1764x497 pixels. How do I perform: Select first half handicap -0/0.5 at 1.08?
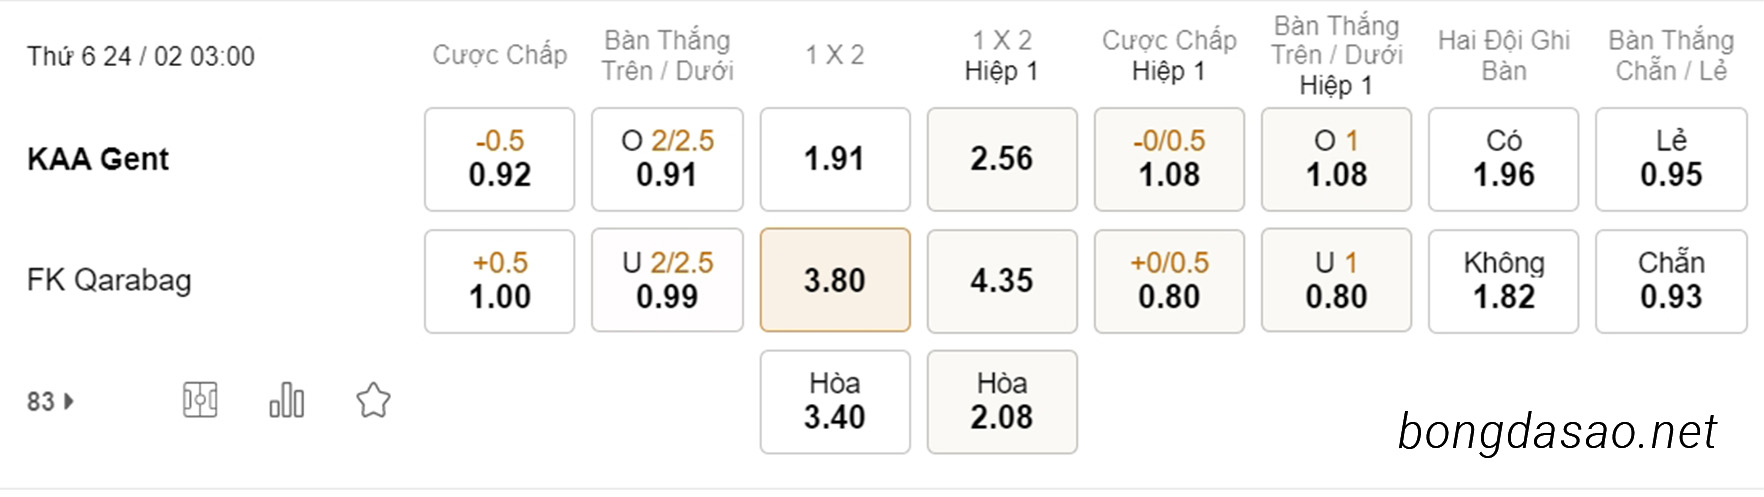(x=1169, y=159)
